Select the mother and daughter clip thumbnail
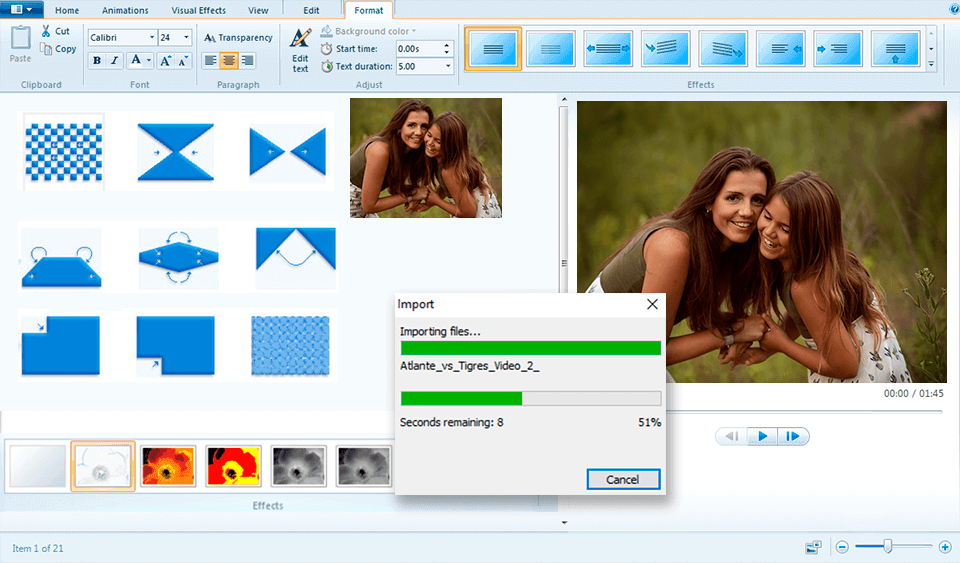The image size is (960, 563). pos(425,158)
